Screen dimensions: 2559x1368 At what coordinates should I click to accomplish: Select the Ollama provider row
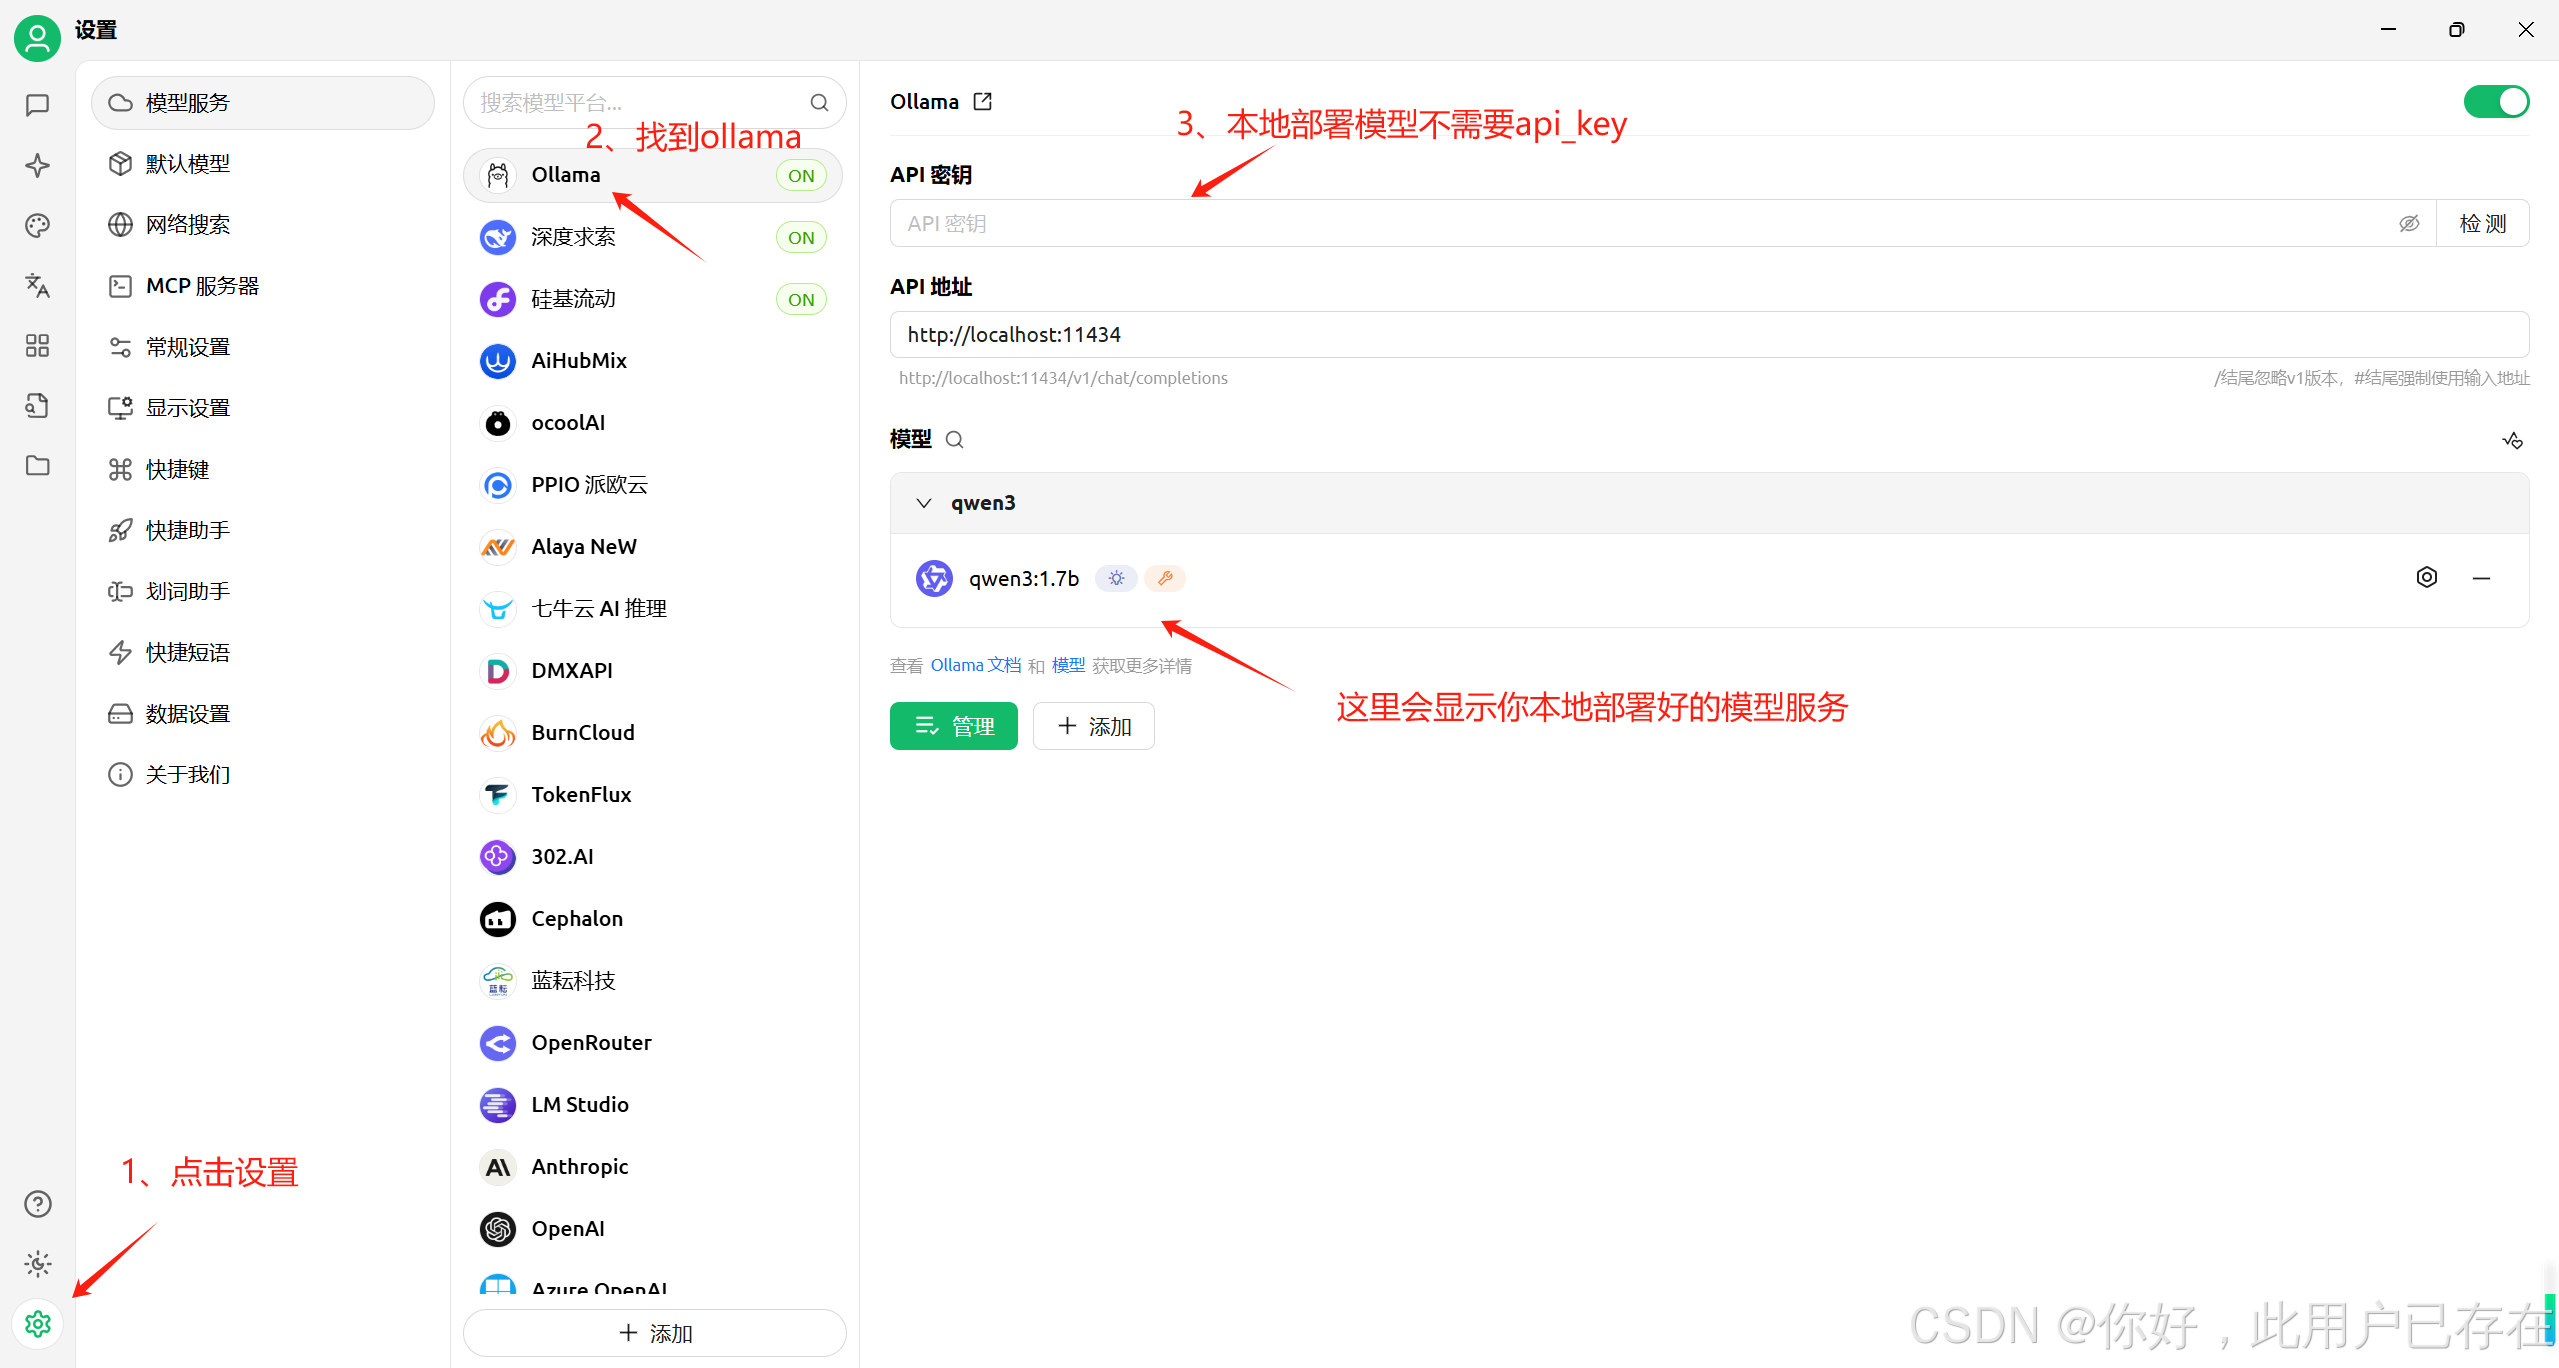coord(653,175)
